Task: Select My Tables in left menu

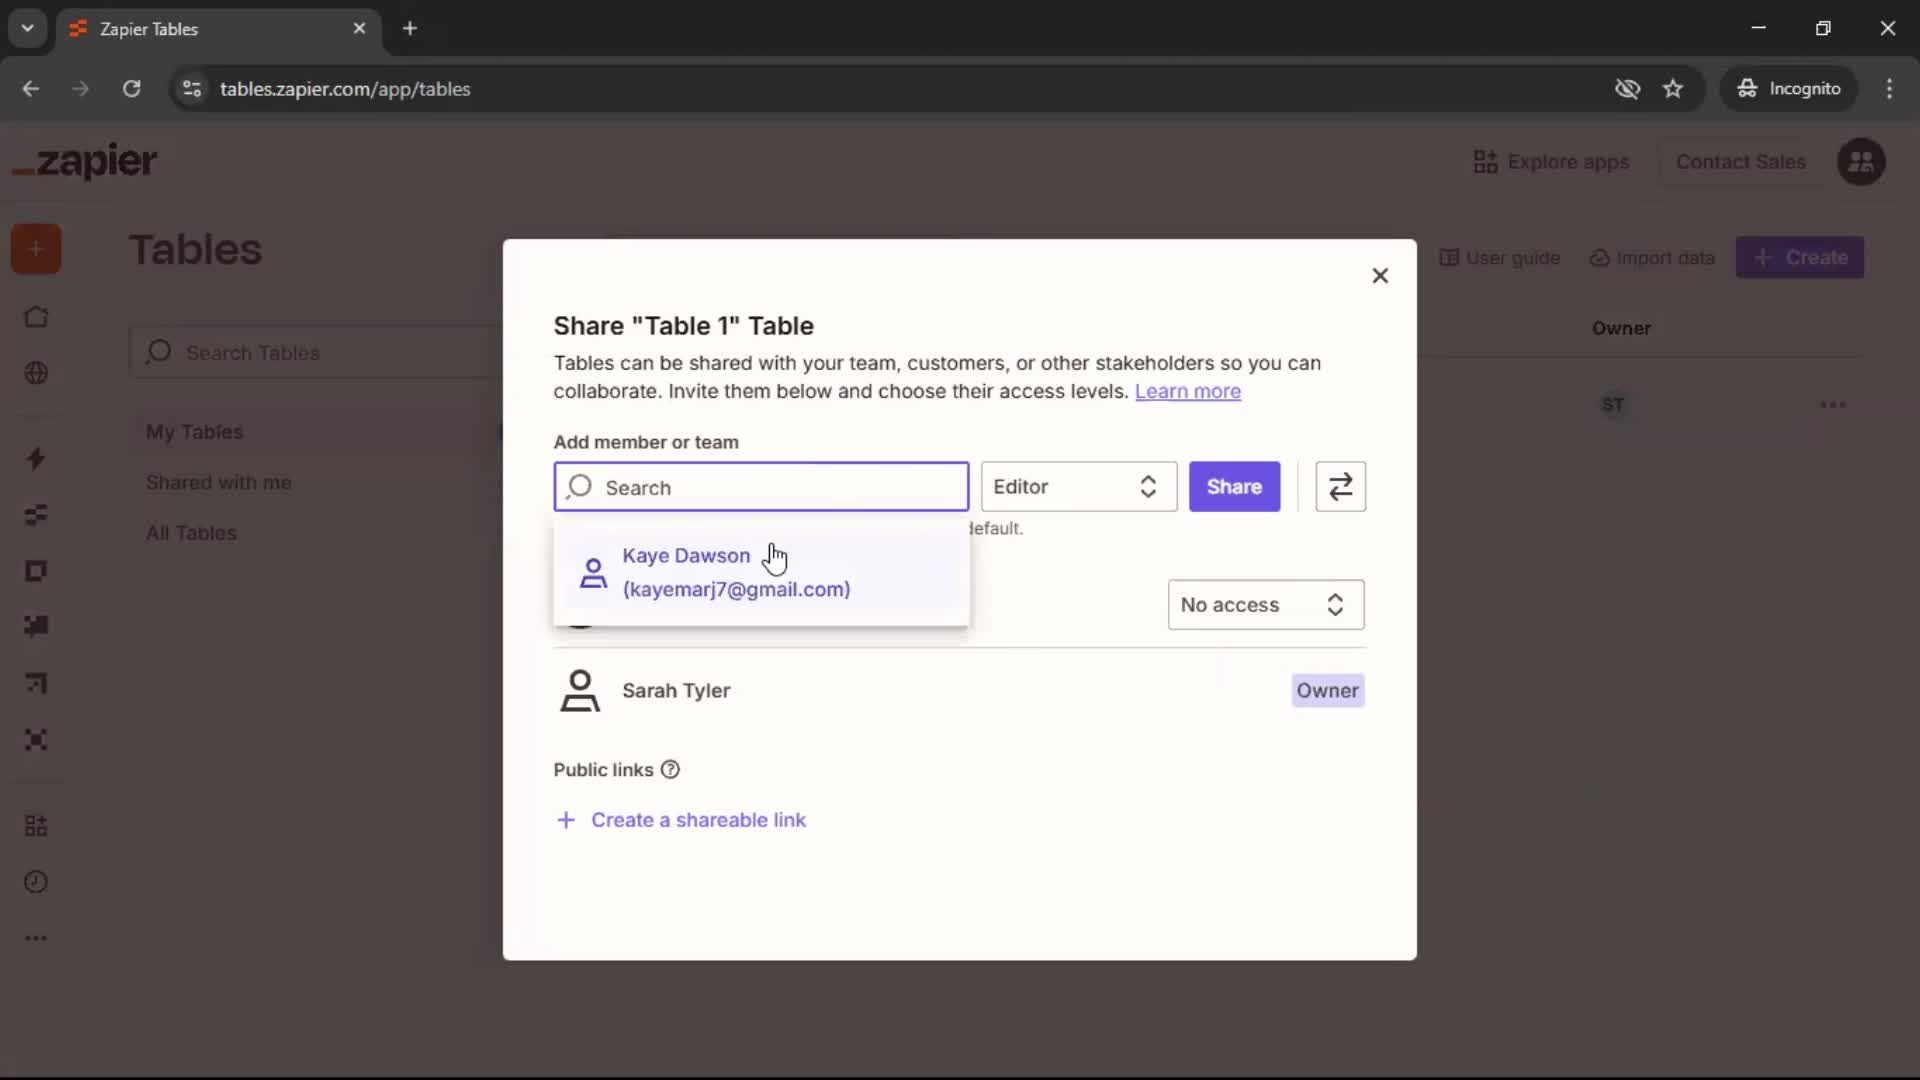Action: point(195,432)
